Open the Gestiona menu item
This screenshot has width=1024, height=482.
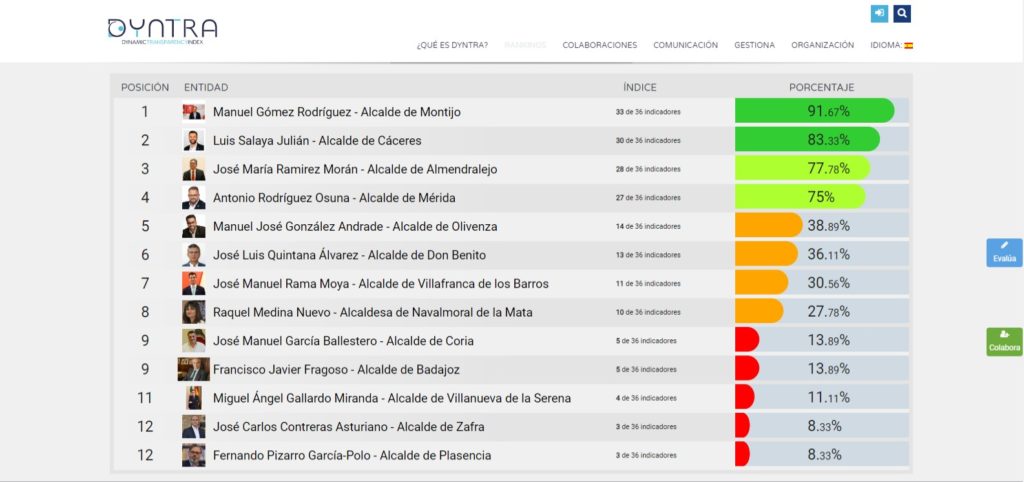tap(754, 45)
